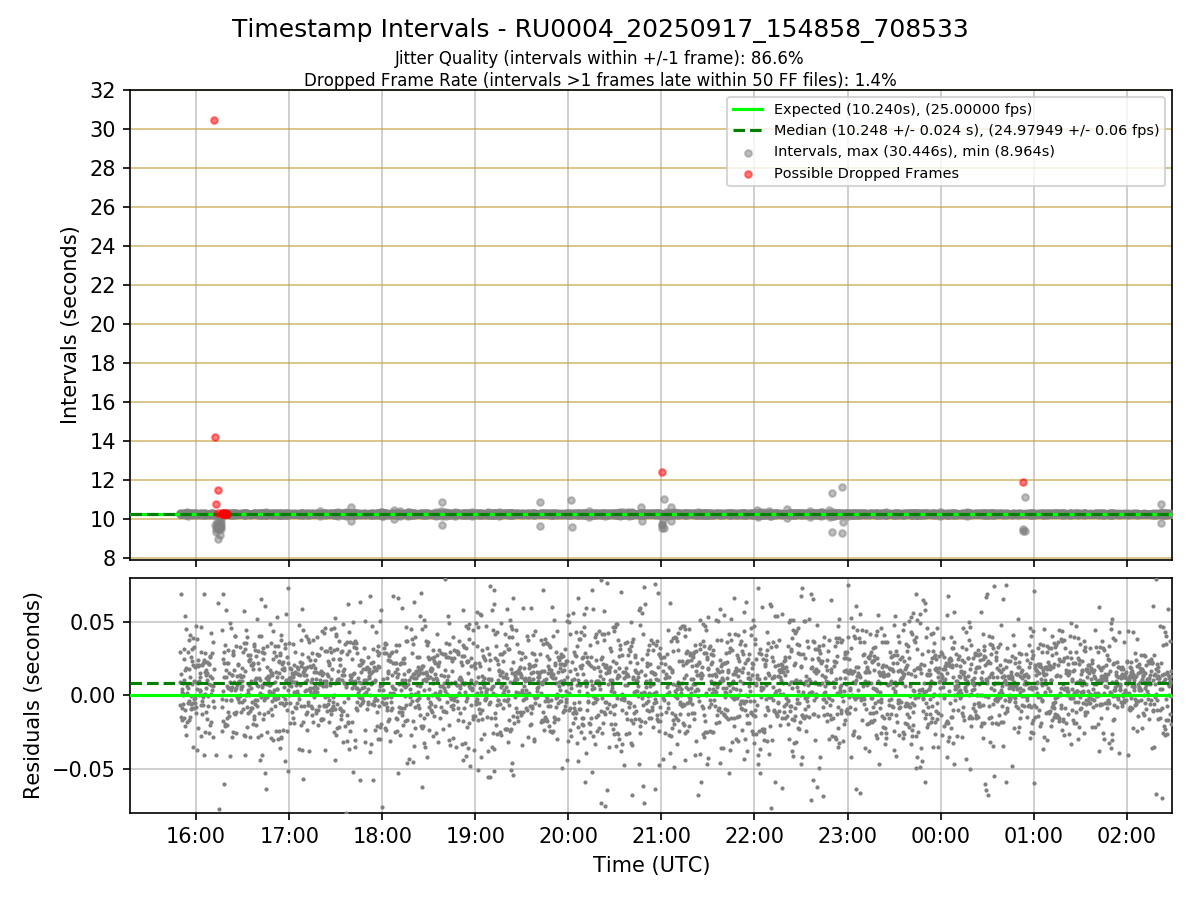The width and height of the screenshot is (1200, 900).
Task: Click the y-axis tick label "32"
Action: point(105,91)
